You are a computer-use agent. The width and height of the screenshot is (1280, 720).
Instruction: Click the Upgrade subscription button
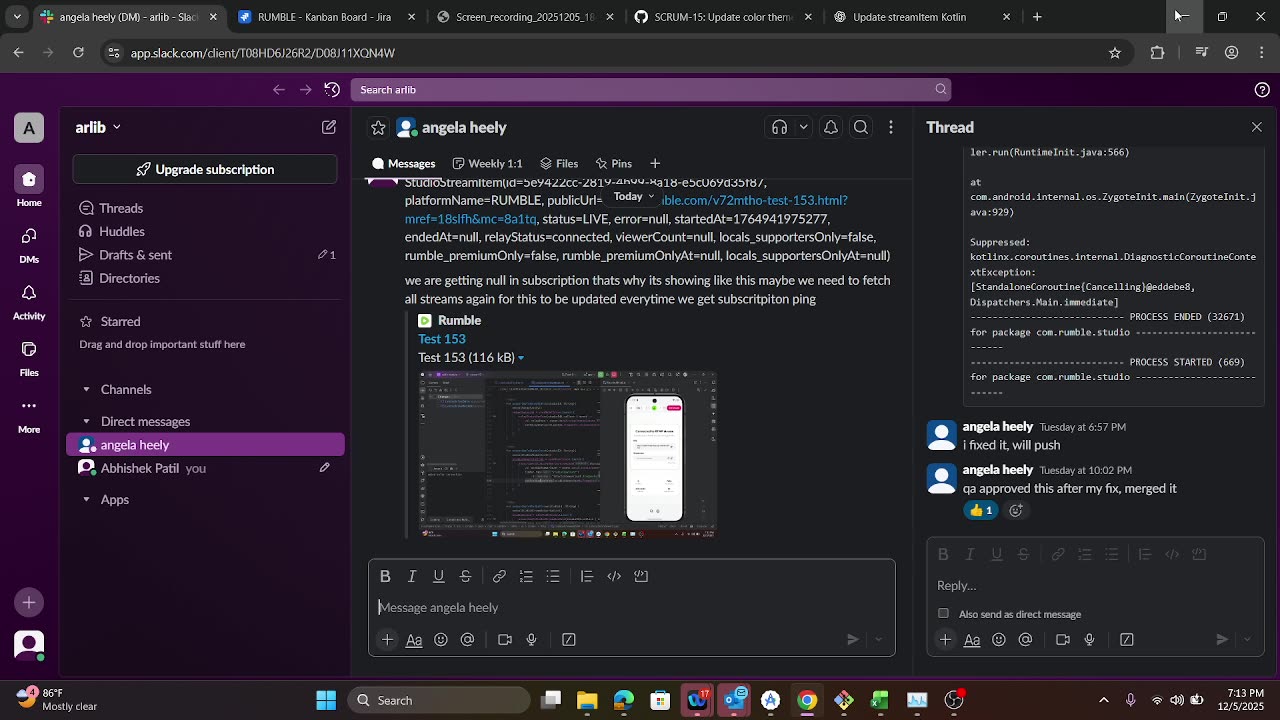click(205, 169)
